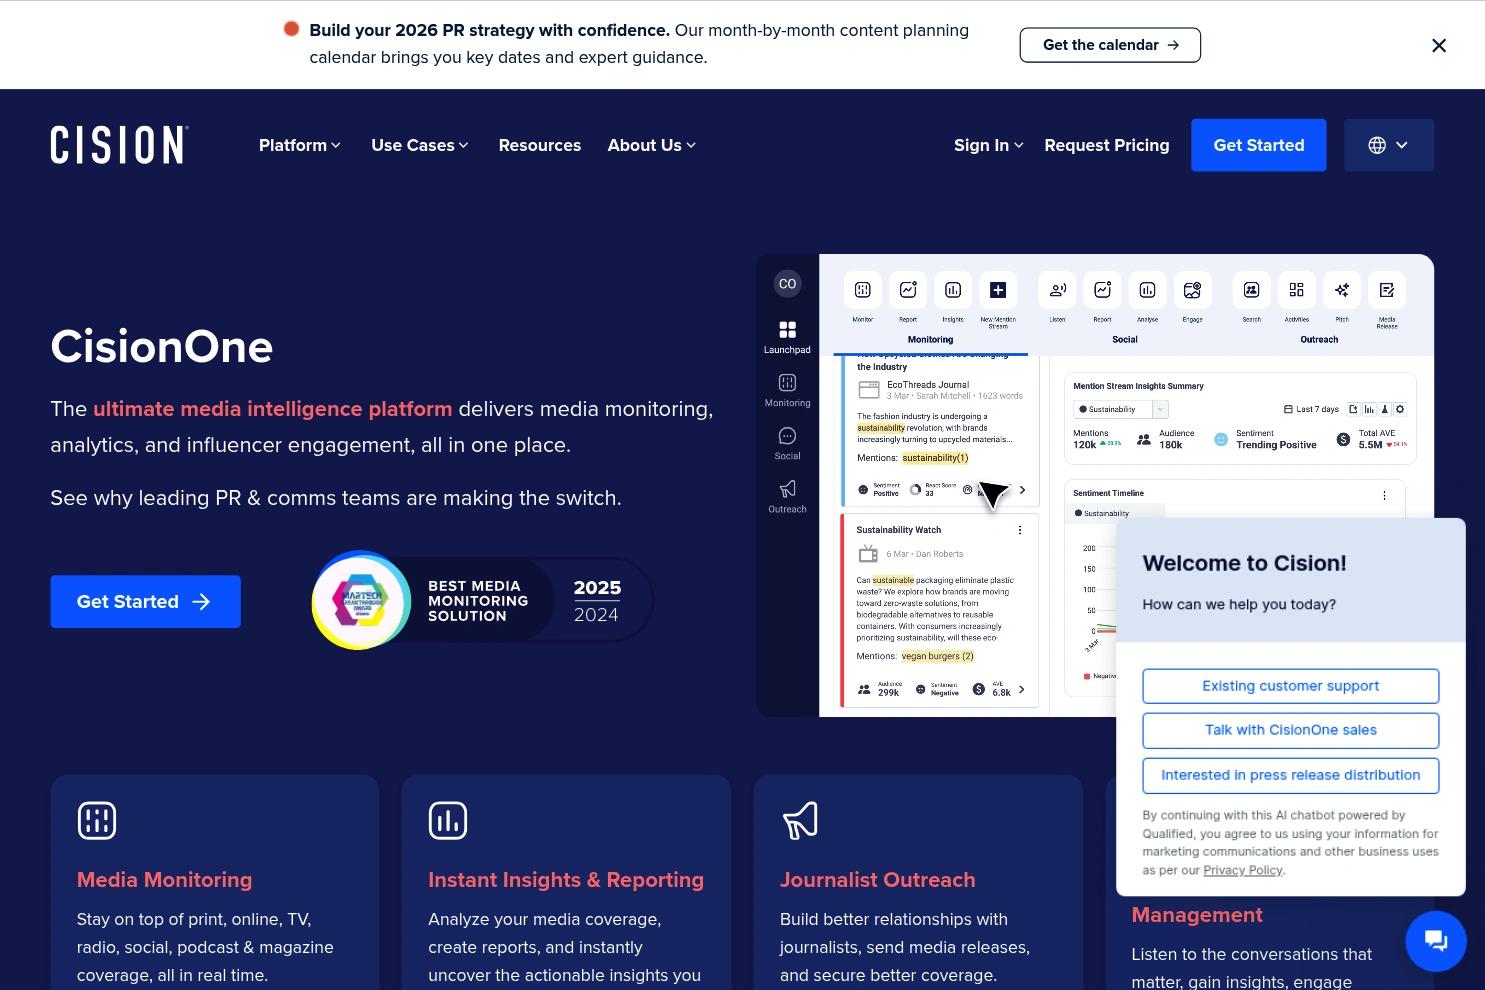Open the Sign In dropdown
The image size is (1485, 990).
pos(988,145)
